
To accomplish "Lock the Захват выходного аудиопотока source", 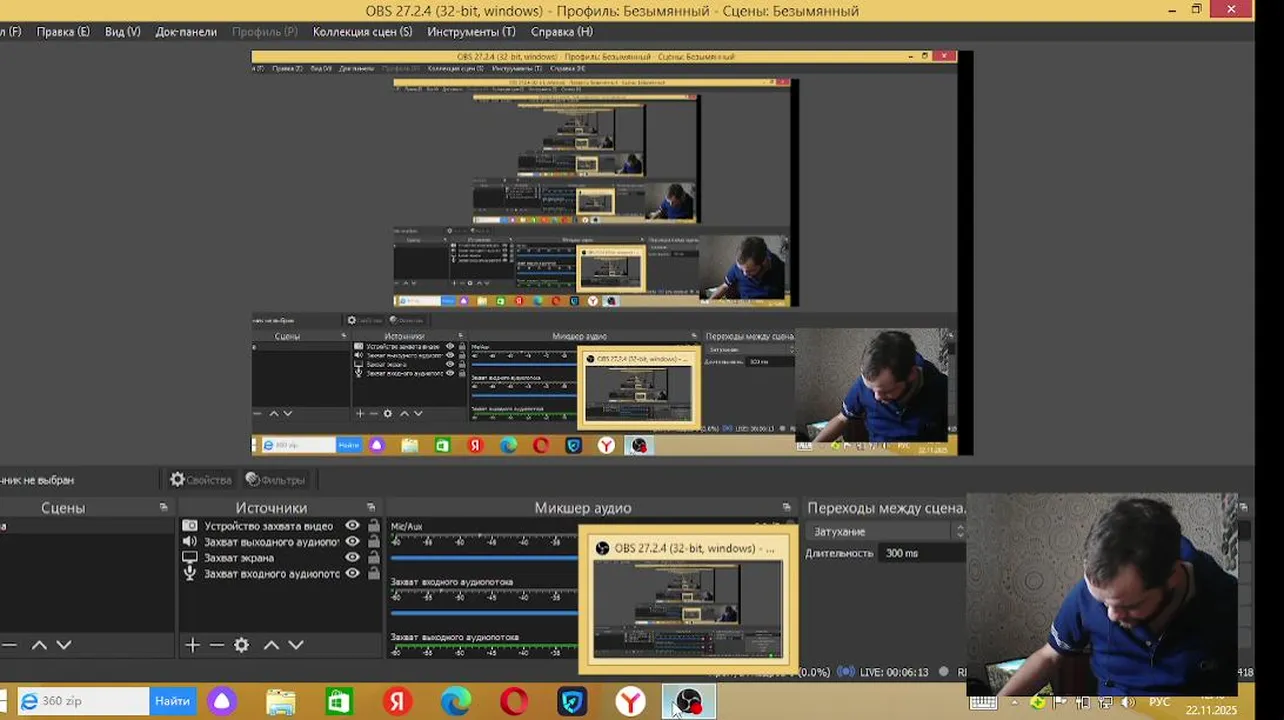I will 373,542.
